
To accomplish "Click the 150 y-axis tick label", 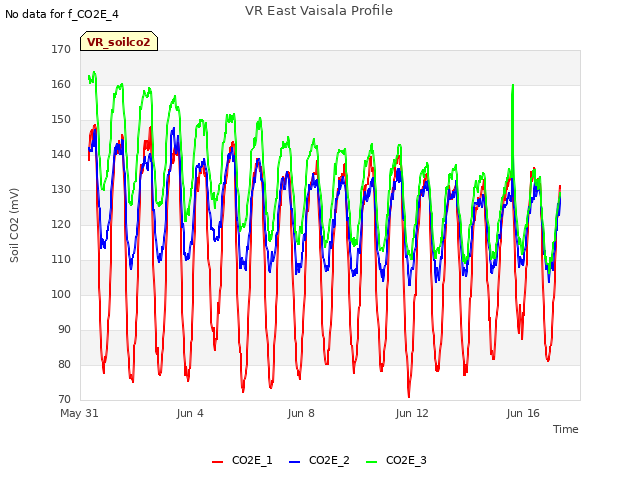I will tap(61, 120).
